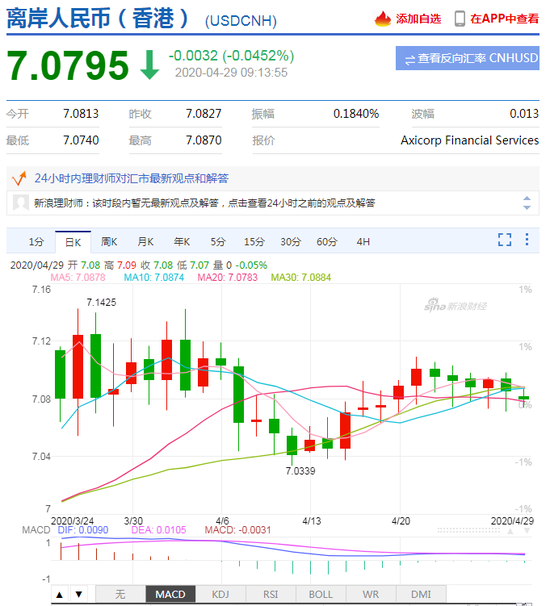The width and height of the screenshot is (550, 606).
Task: Select the KDJ indicator tab
Action: click(x=220, y=594)
